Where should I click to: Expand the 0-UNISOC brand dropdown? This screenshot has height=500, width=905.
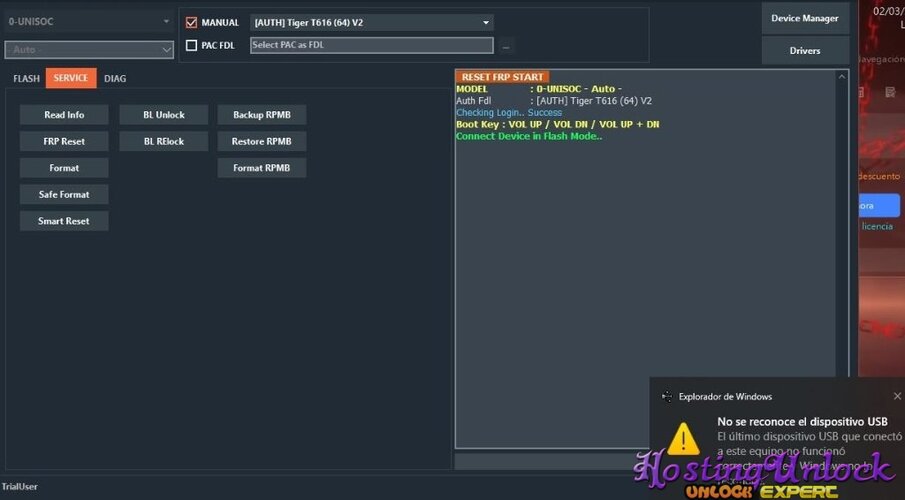89,21
